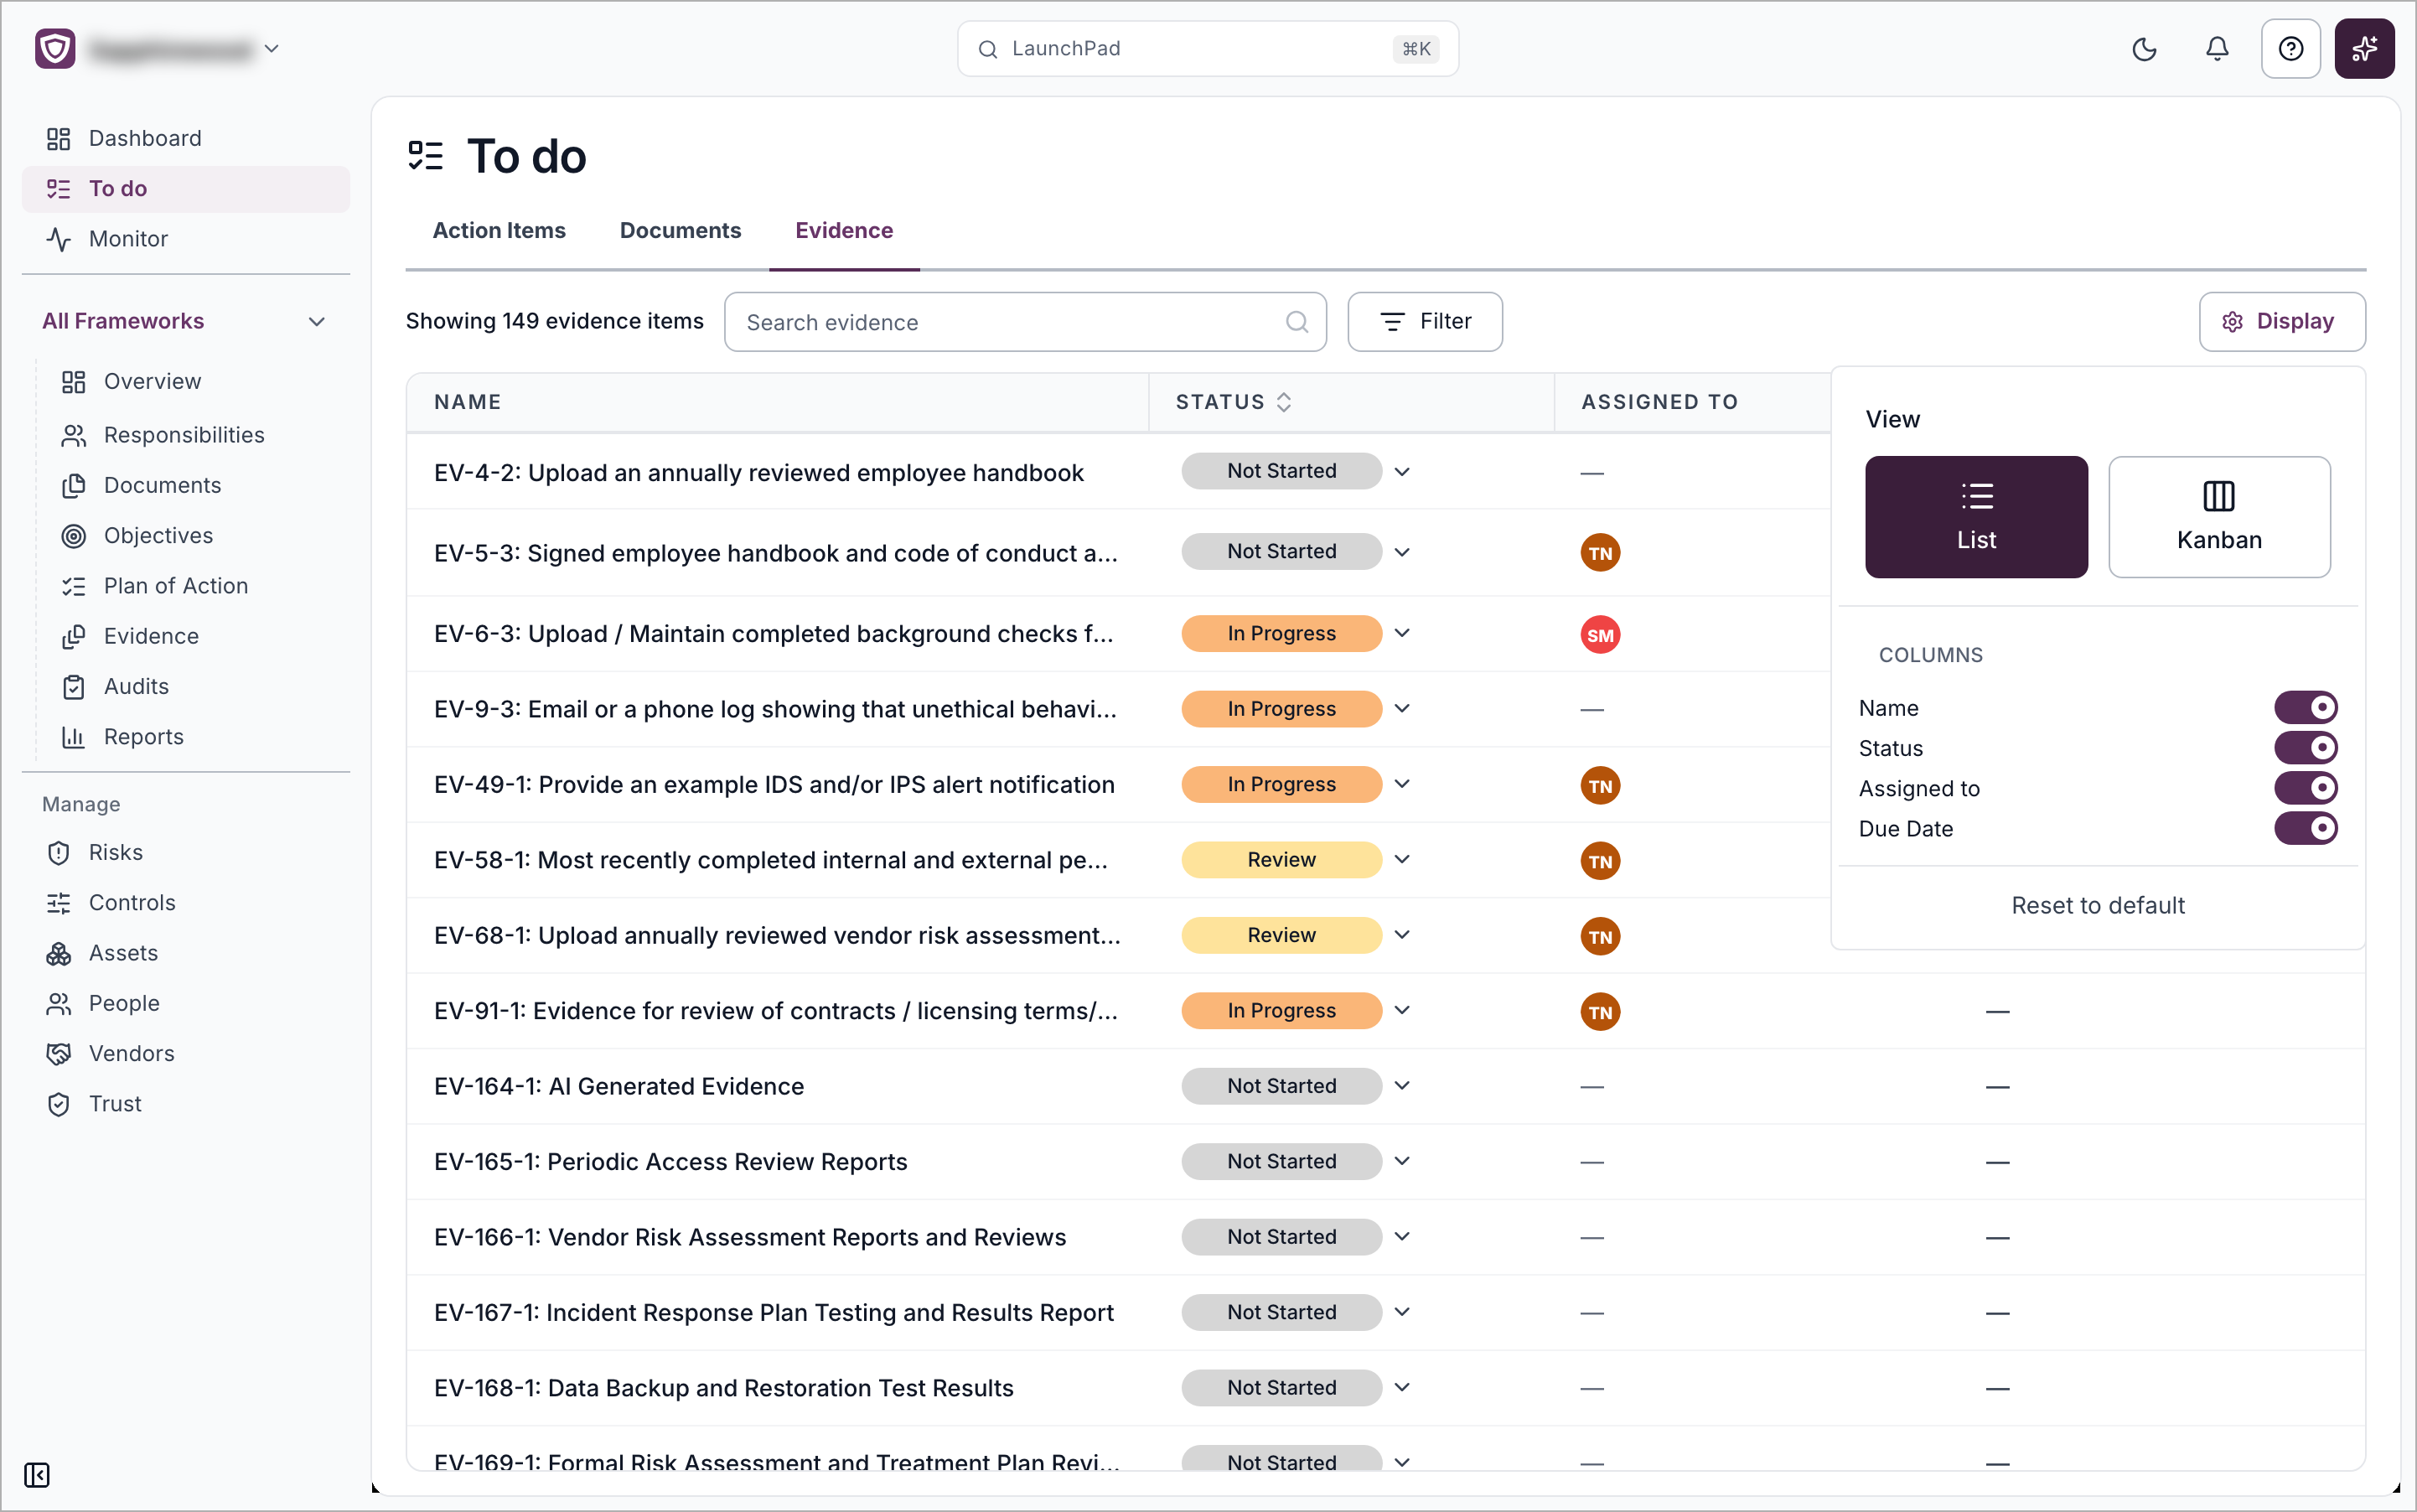Screen dimensions: 2417x1512
Task: Open Audits in sidebar
Action: [x=136, y=686]
